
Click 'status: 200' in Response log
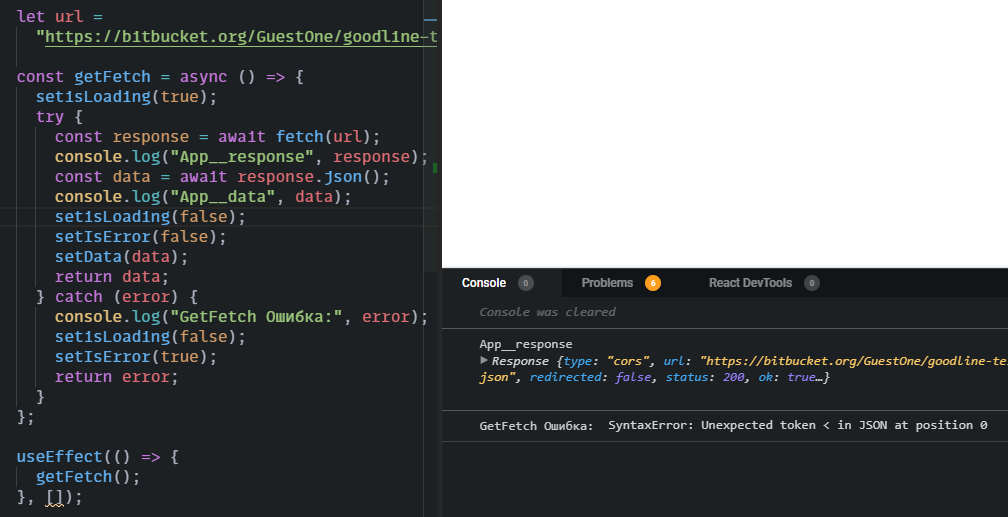pyautogui.click(x=705, y=377)
